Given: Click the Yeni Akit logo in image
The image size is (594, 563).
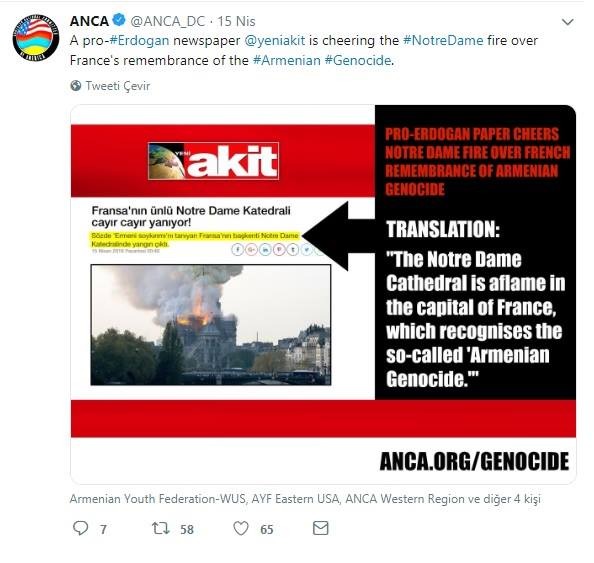Looking at the screenshot, I should tap(214, 161).
